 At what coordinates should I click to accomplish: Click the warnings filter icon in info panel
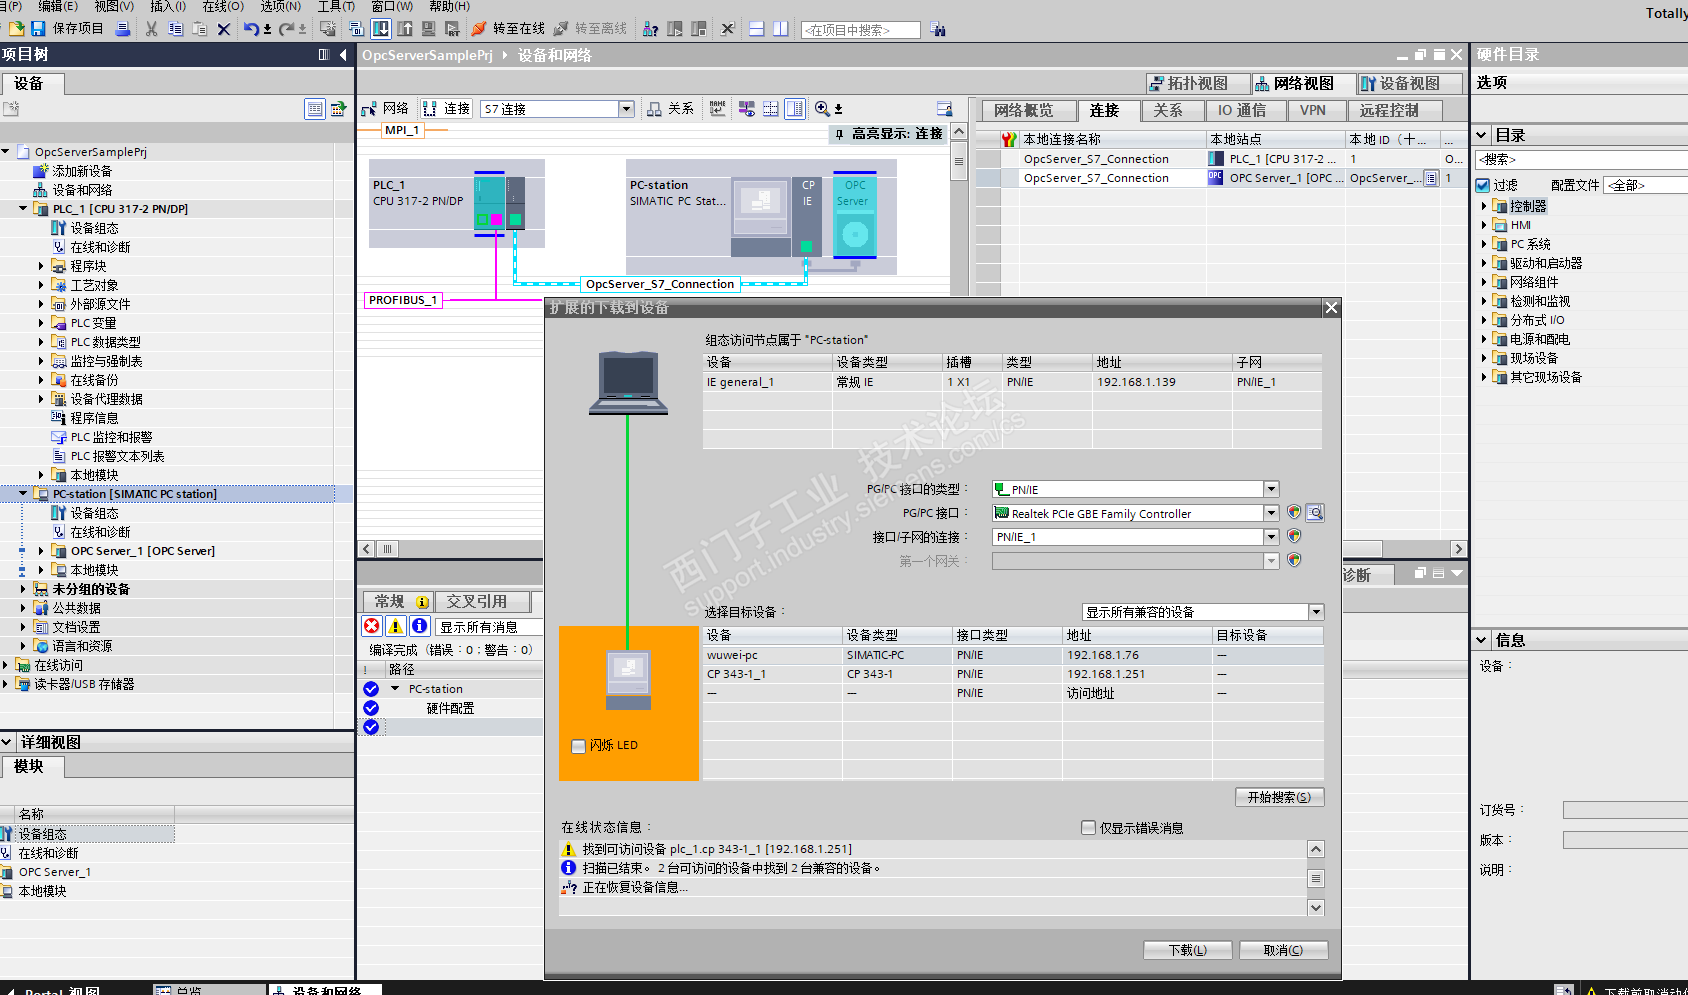tap(396, 626)
